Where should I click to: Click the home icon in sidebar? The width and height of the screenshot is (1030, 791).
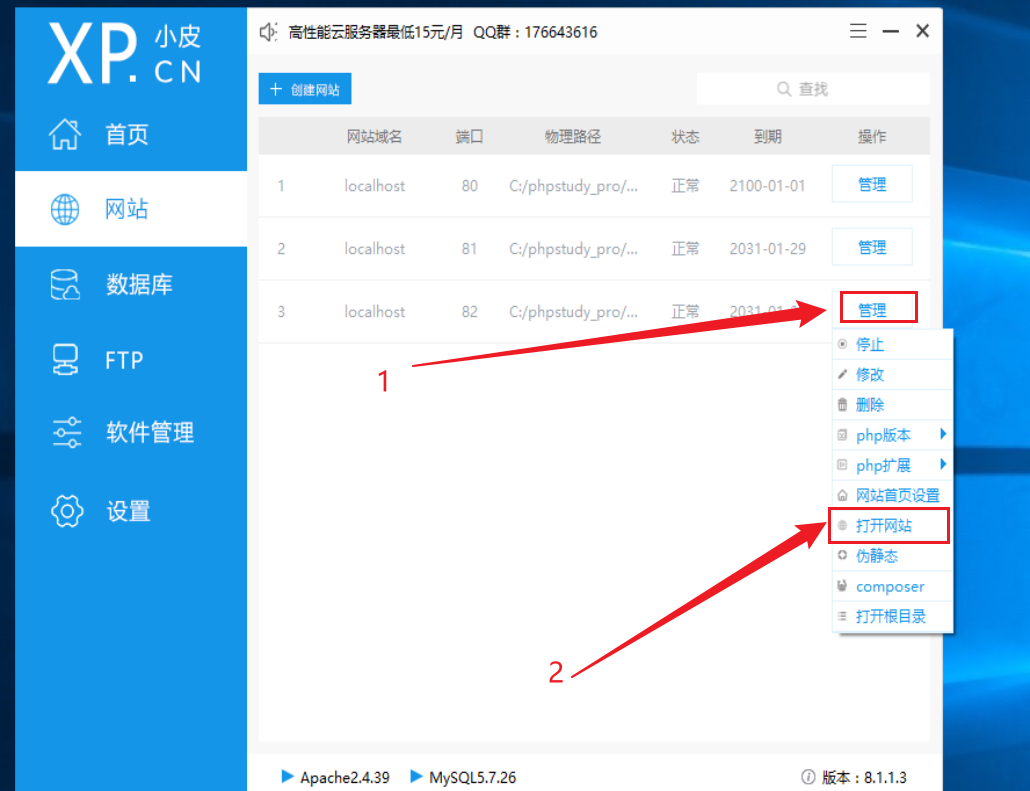click(65, 134)
